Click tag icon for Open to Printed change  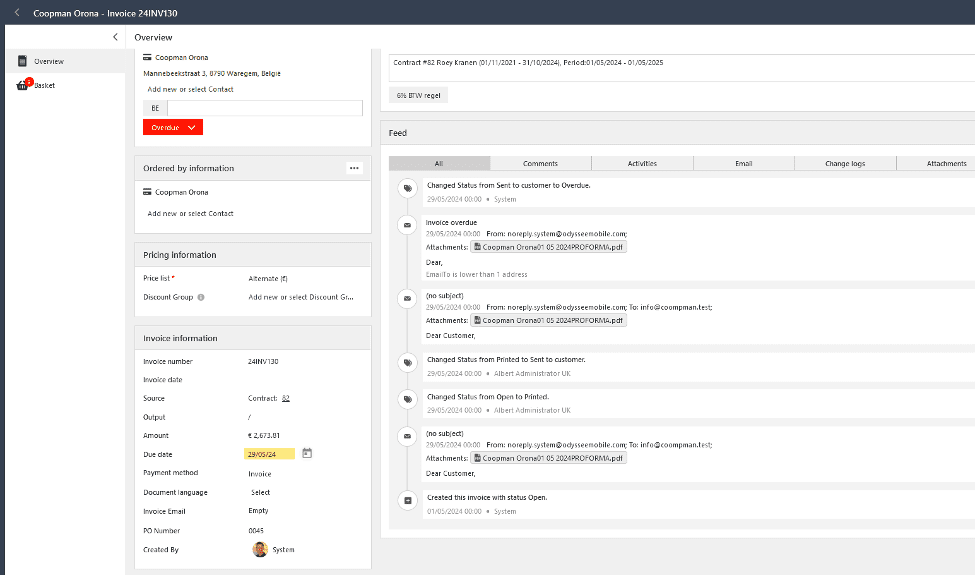coord(407,399)
